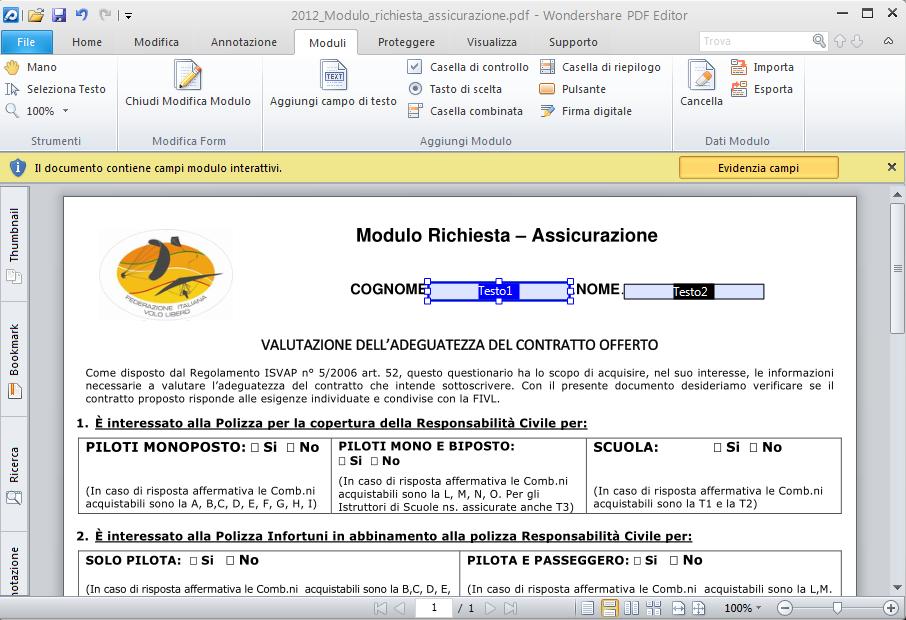The width and height of the screenshot is (906, 620).
Task: Go to the last page
Action: tap(511, 608)
